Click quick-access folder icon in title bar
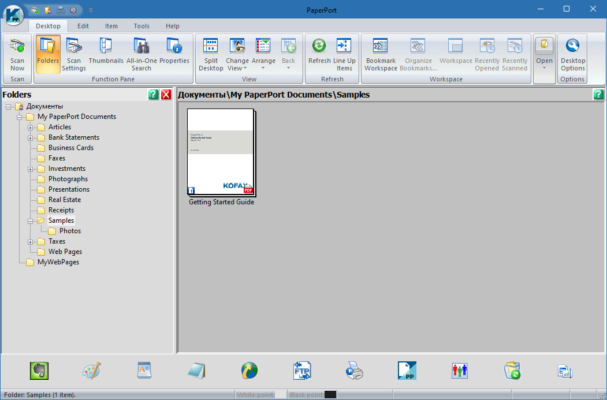Screen dimensions: 607x400 pyautogui.click(x=48, y=10)
